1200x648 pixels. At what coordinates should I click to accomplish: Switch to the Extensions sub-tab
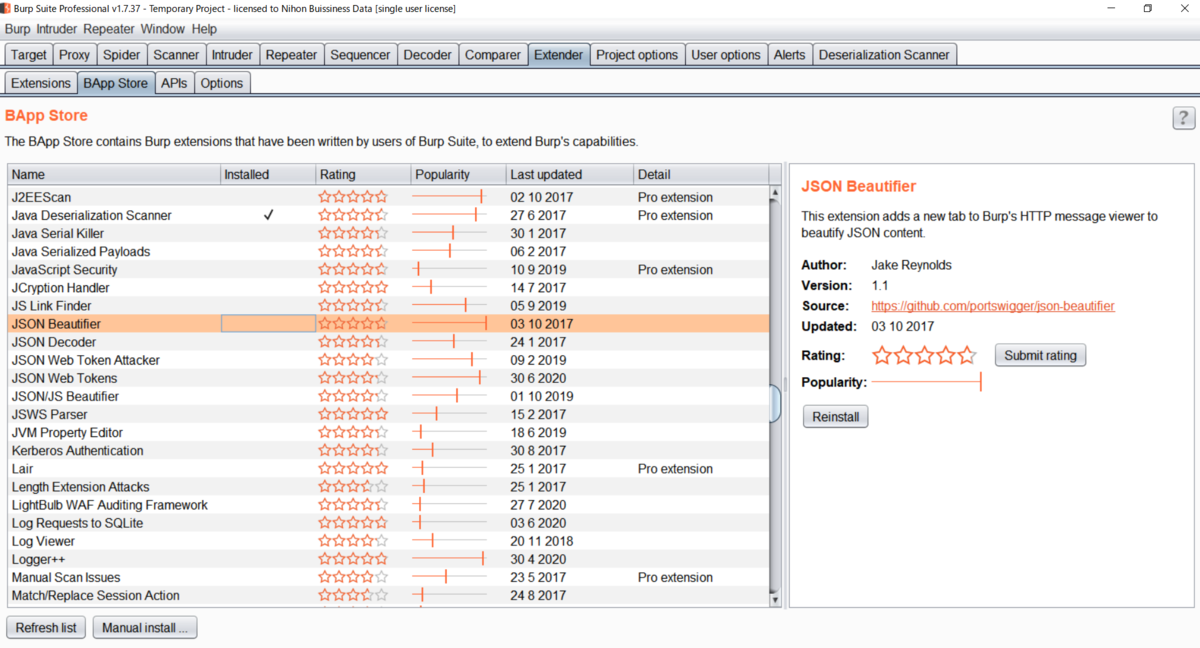click(41, 83)
